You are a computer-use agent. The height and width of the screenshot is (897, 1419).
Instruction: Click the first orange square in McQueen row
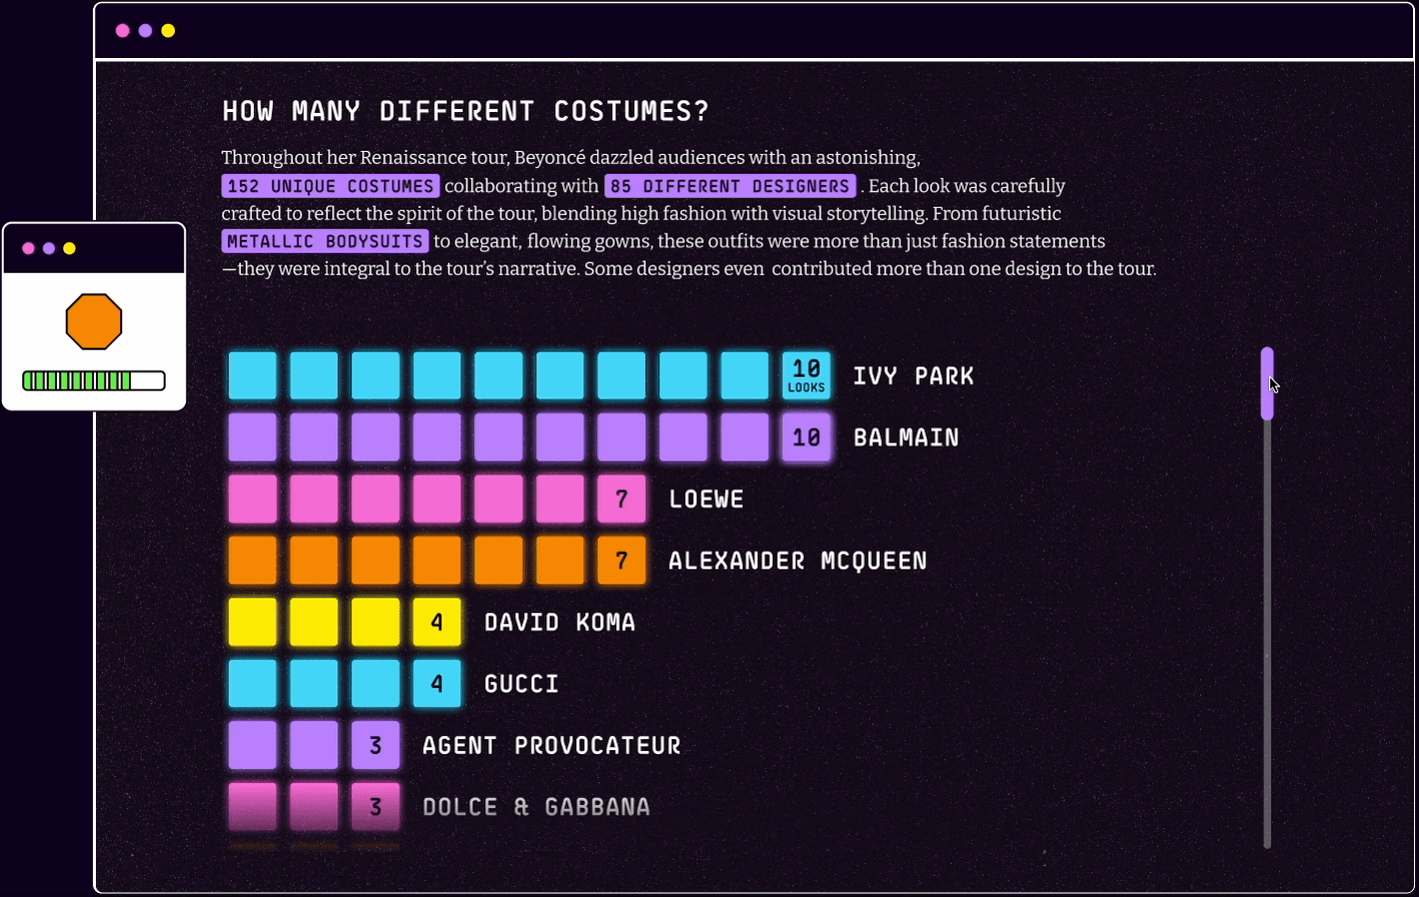252,560
